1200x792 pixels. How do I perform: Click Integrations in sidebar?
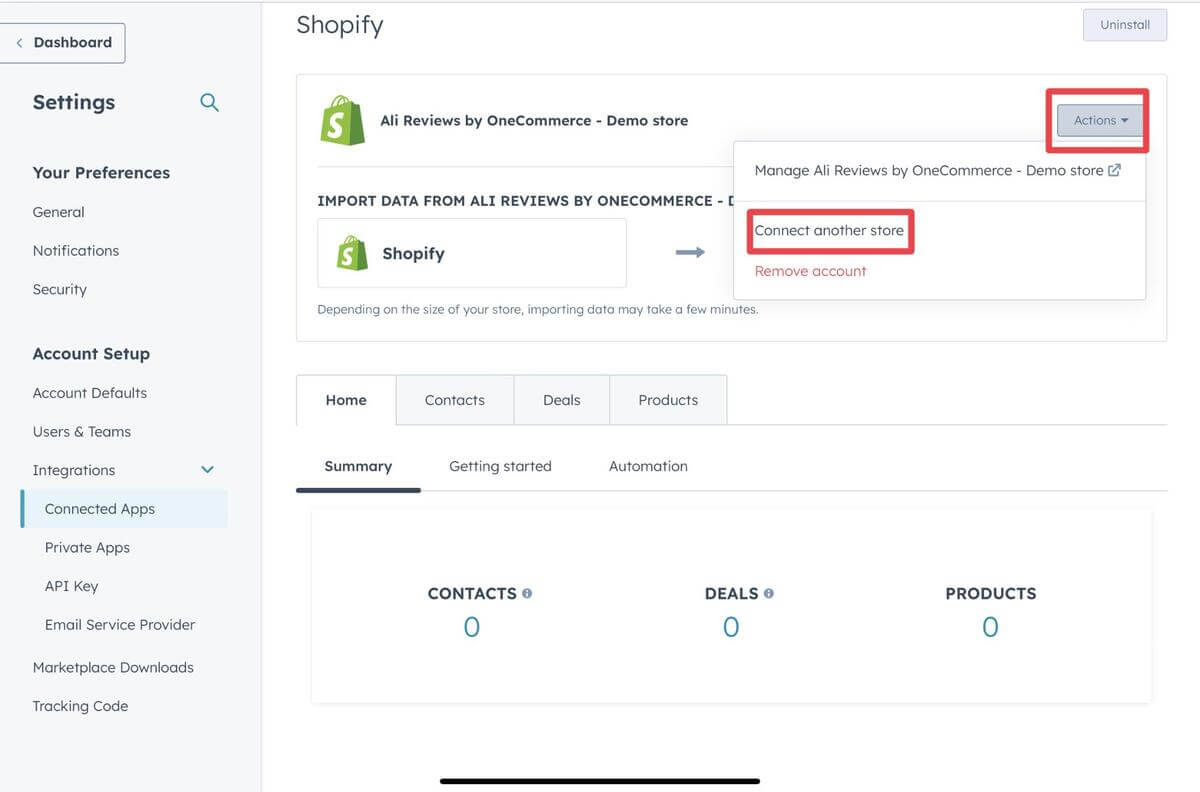pos(73,470)
